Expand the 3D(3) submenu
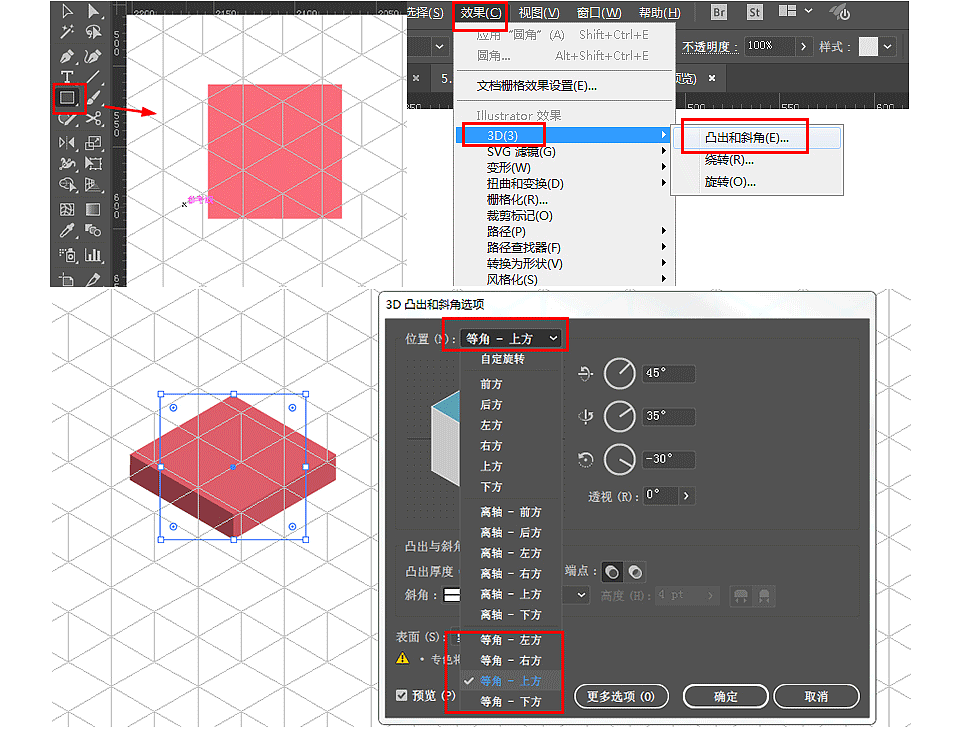Screen dimensions: 960x733 (x=564, y=135)
